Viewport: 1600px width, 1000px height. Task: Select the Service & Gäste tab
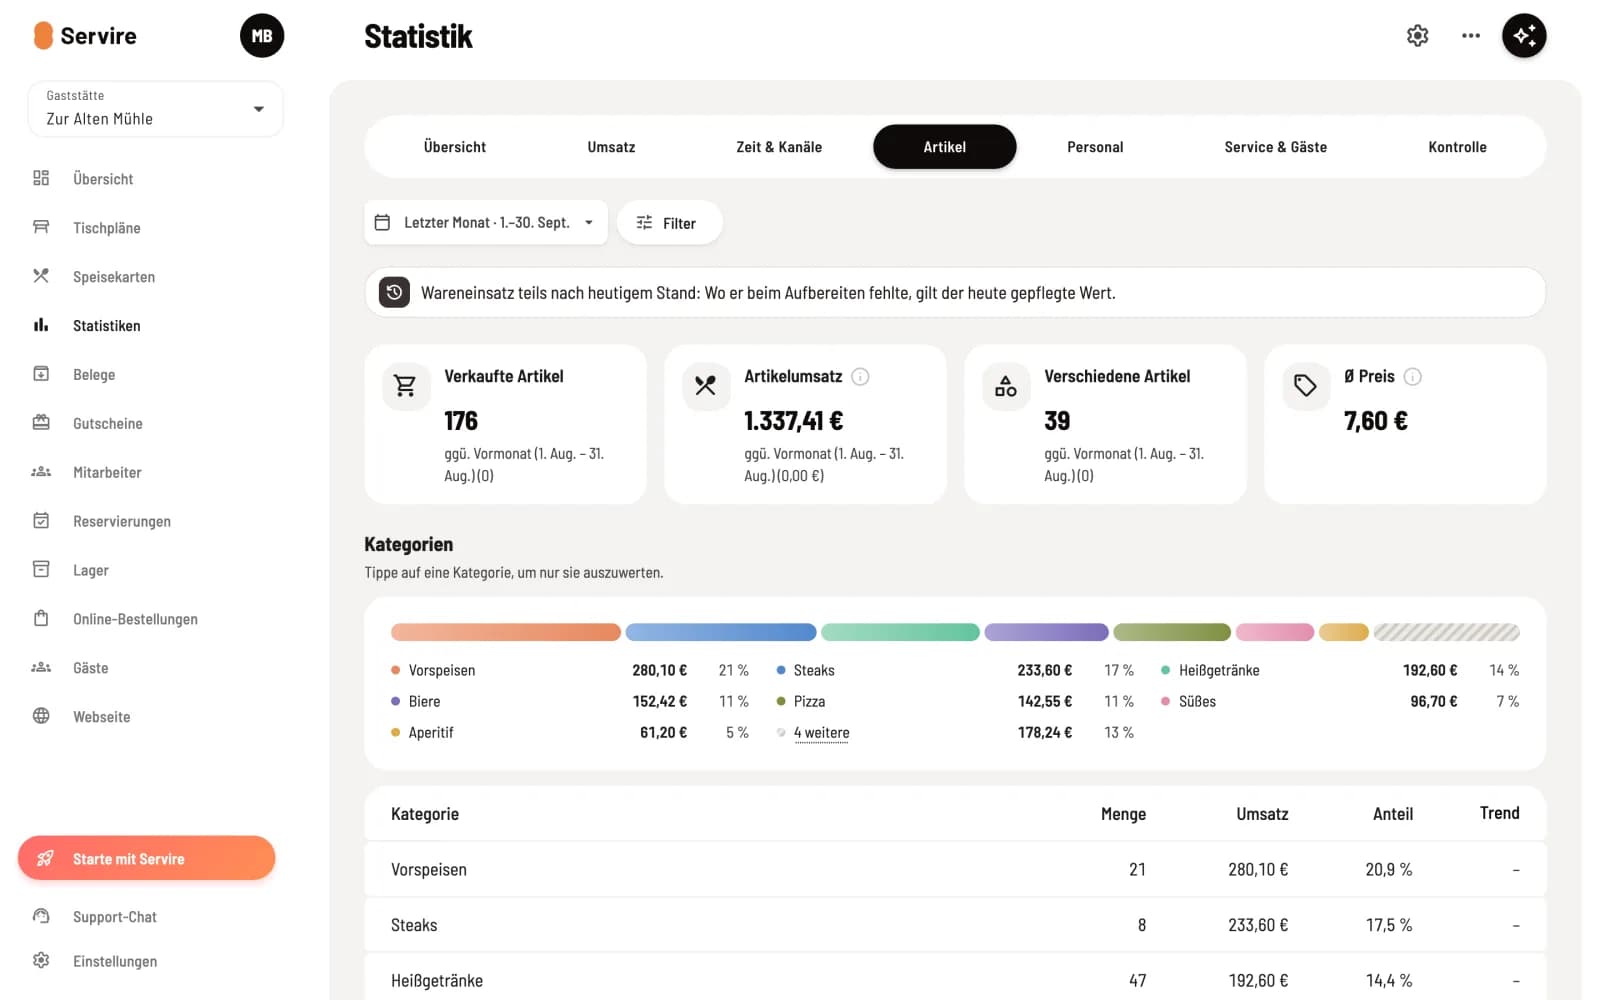pyautogui.click(x=1275, y=147)
